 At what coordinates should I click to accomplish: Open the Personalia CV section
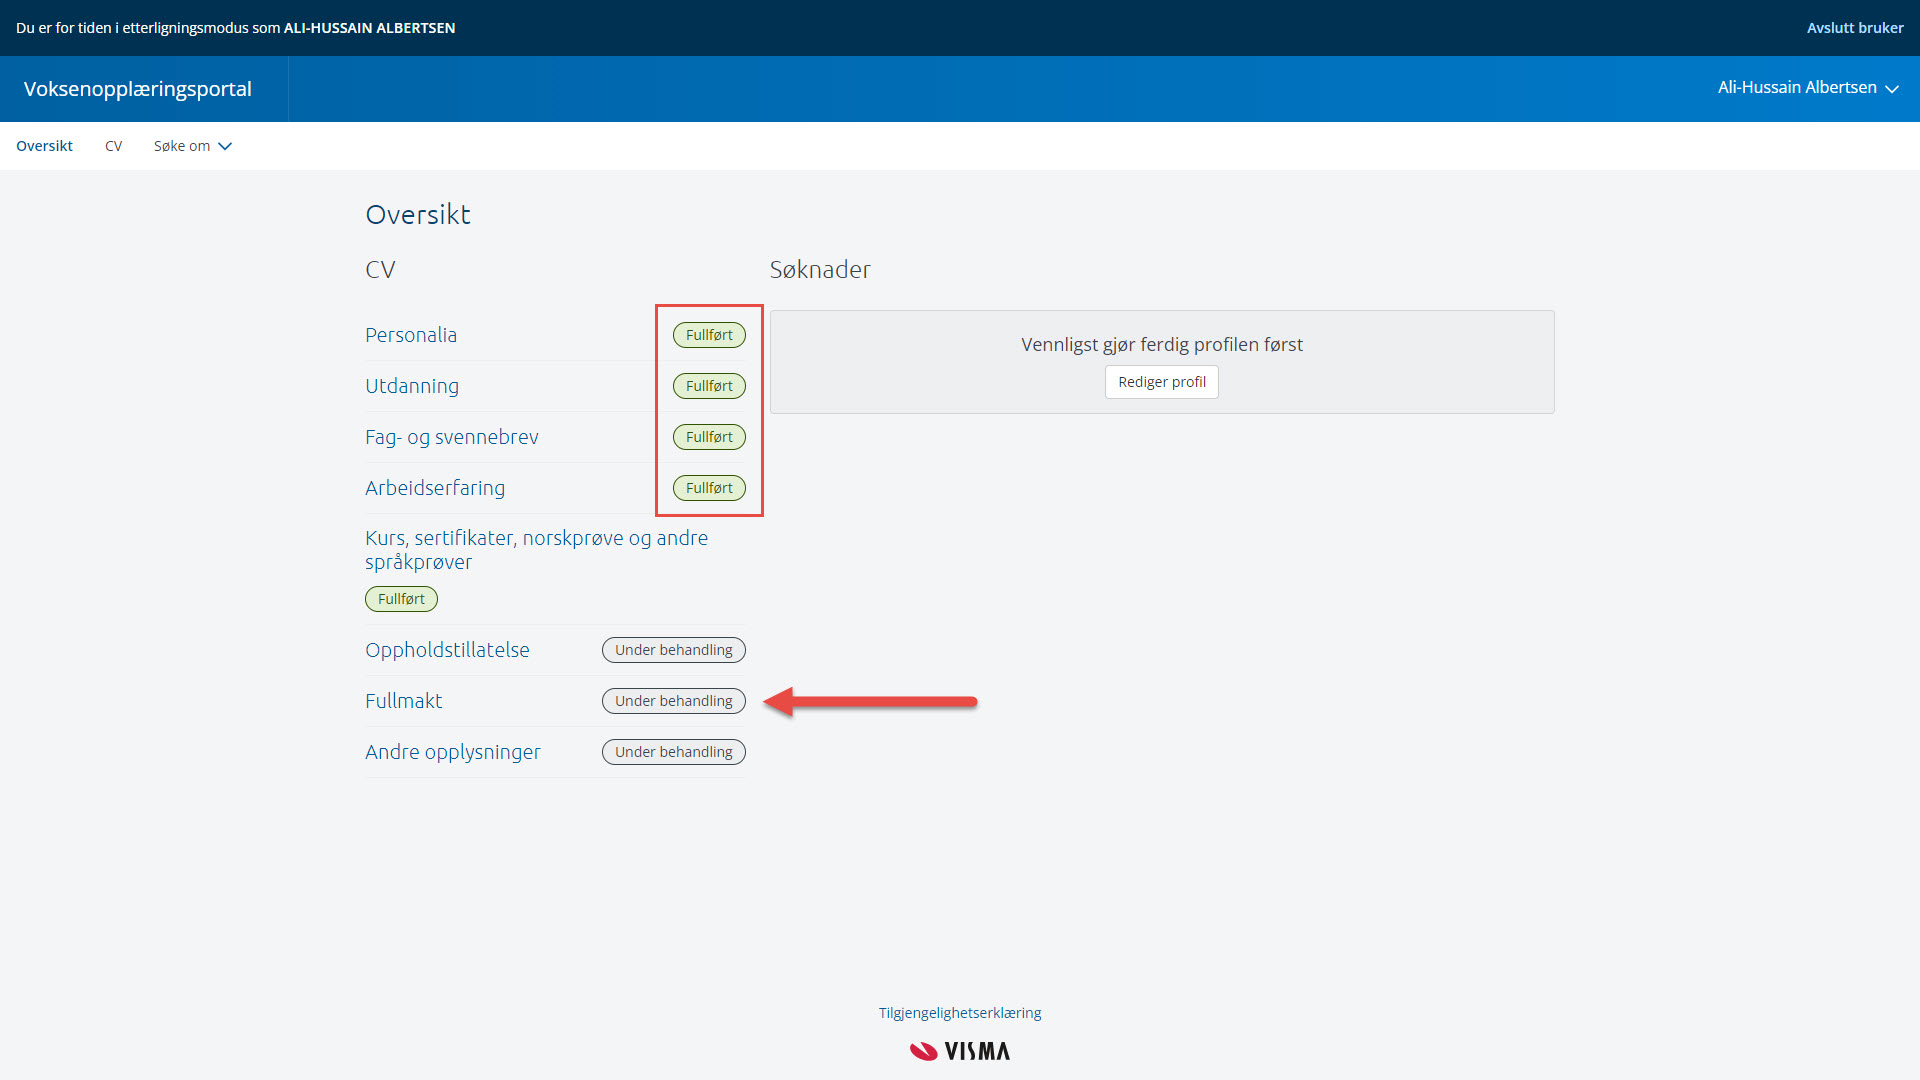tap(411, 335)
